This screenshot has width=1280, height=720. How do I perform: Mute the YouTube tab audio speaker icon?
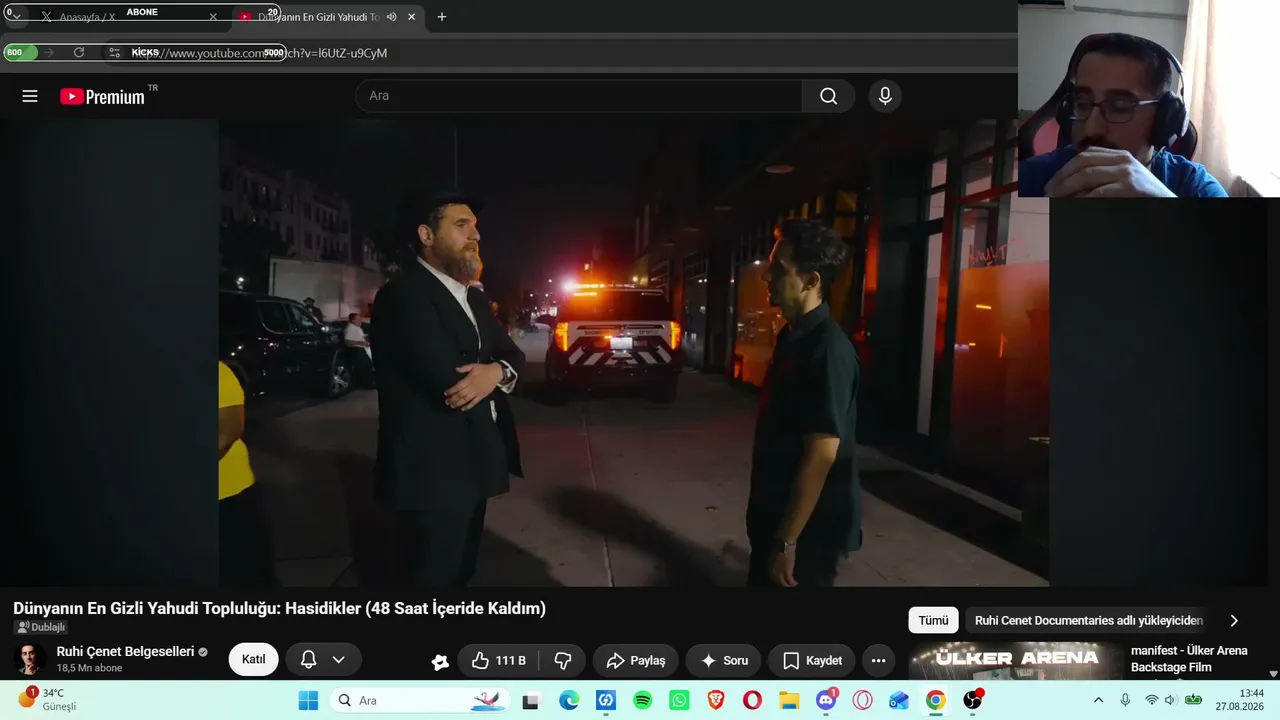click(391, 17)
